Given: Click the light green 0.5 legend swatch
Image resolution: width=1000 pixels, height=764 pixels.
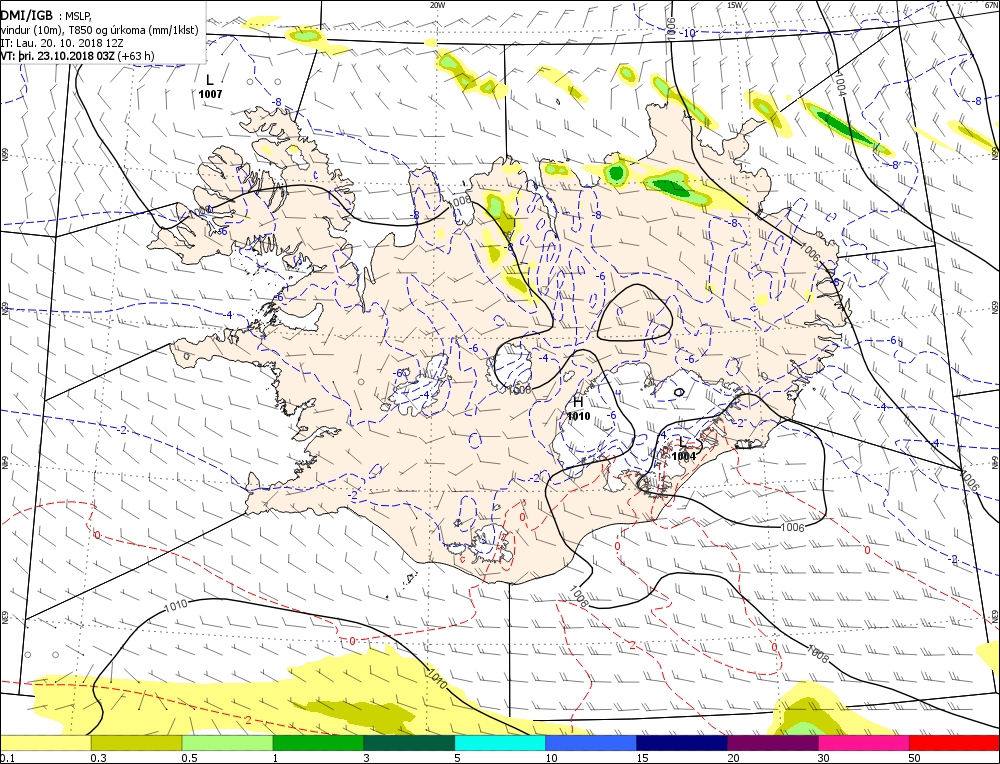Looking at the screenshot, I should (228, 743).
